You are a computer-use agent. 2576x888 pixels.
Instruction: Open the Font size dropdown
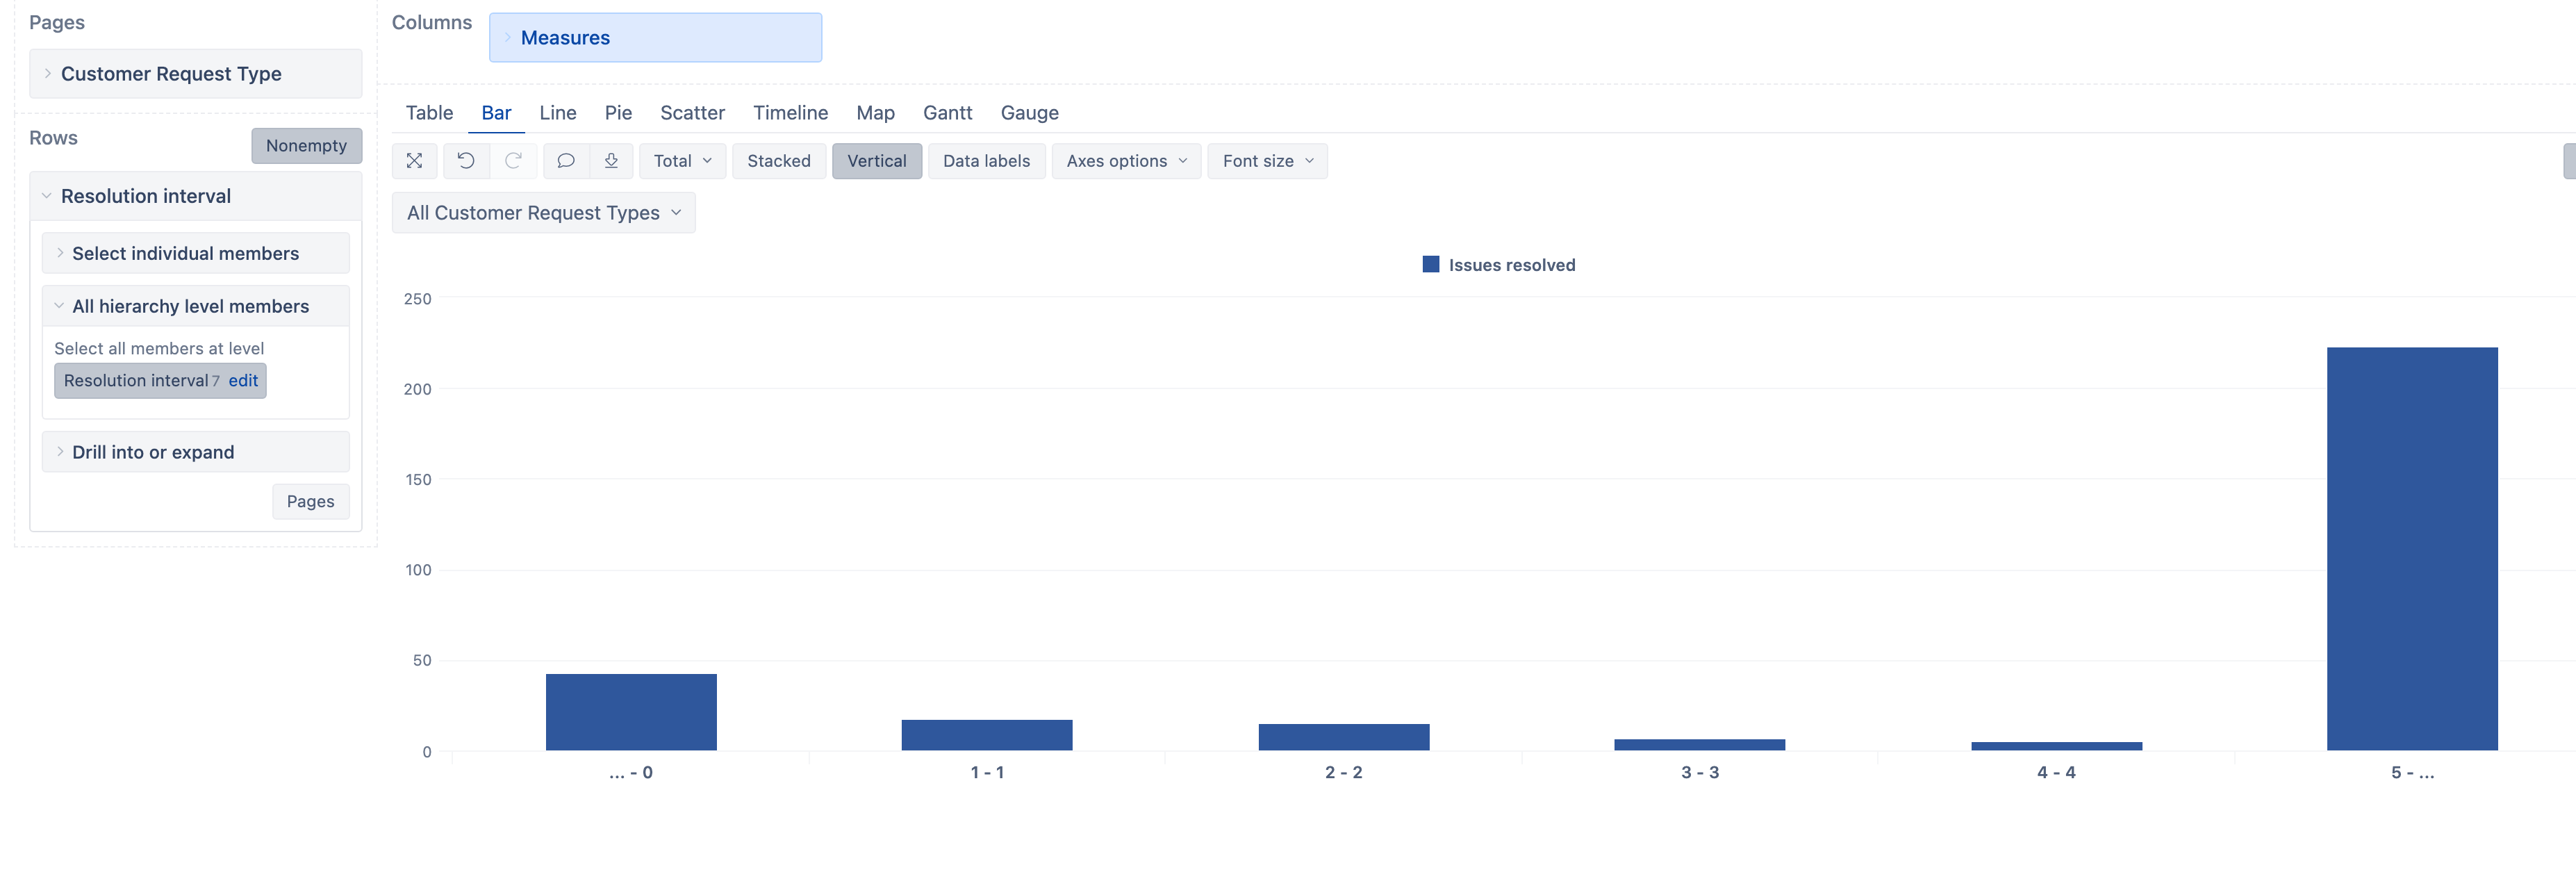click(1266, 160)
